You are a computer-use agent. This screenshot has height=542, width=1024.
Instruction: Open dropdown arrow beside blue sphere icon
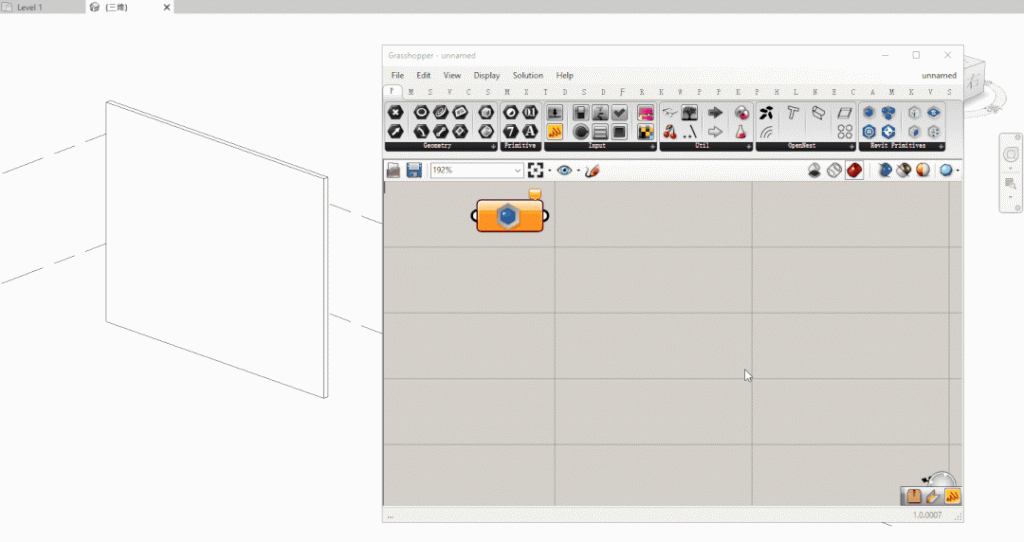click(x=957, y=171)
